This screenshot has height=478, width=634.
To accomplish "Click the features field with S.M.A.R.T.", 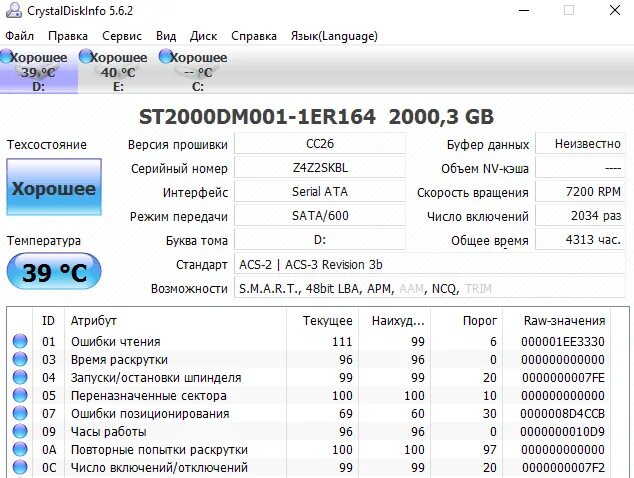I will pyautogui.click(x=430, y=288).
